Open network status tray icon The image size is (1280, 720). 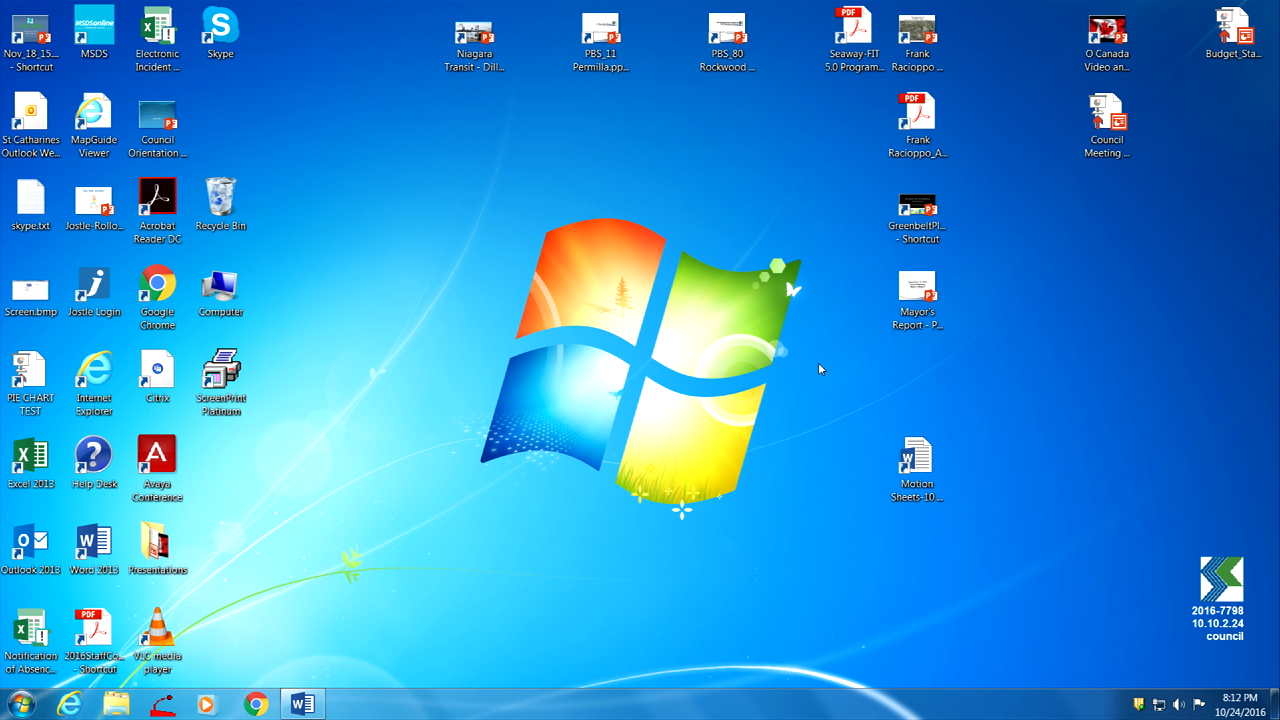(1159, 704)
